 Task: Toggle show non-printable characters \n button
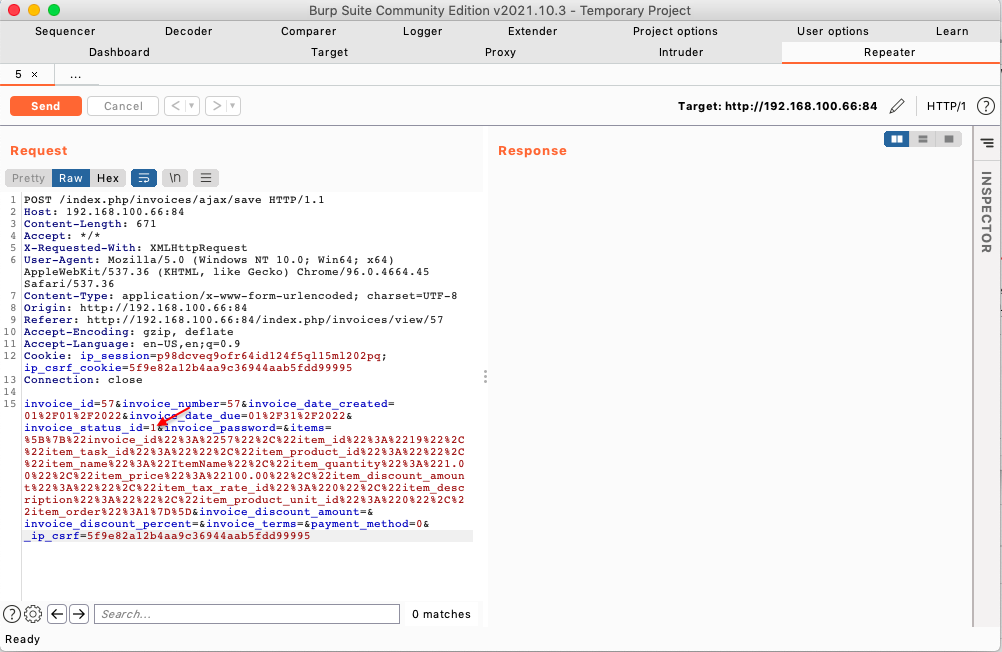[175, 178]
